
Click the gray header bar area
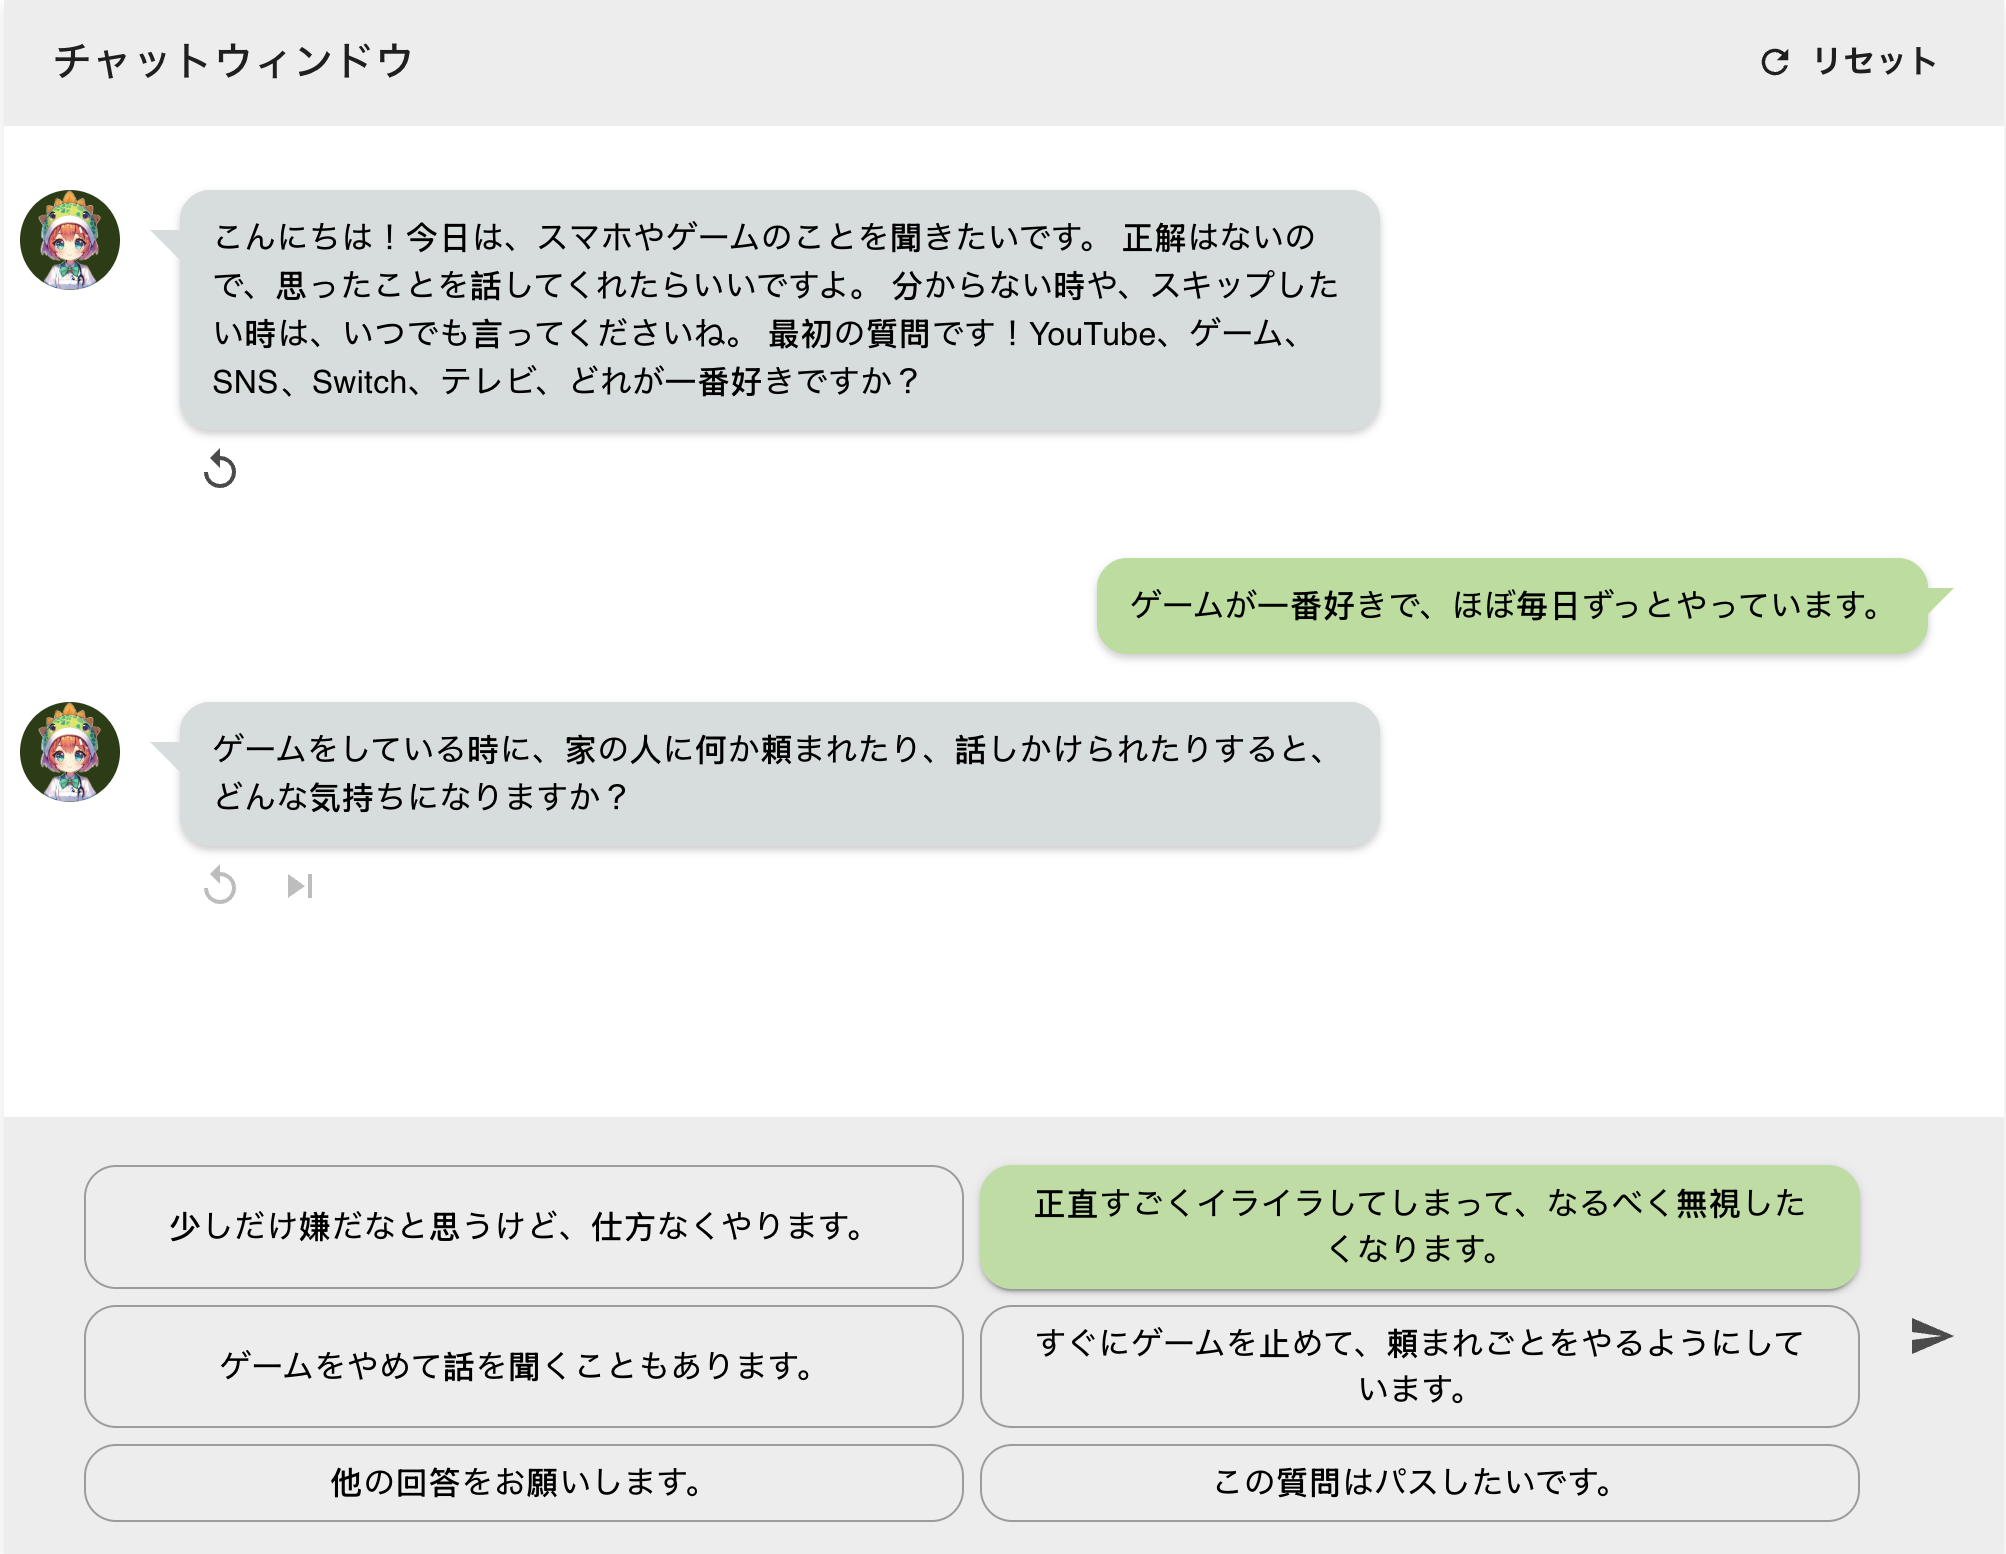tap(1000, 62)
